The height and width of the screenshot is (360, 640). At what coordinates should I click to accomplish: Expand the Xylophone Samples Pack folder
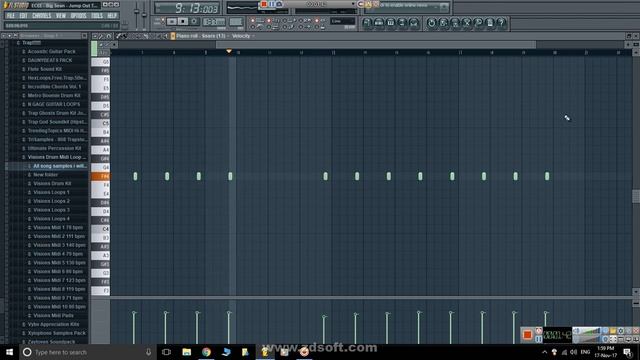(56, 333)
